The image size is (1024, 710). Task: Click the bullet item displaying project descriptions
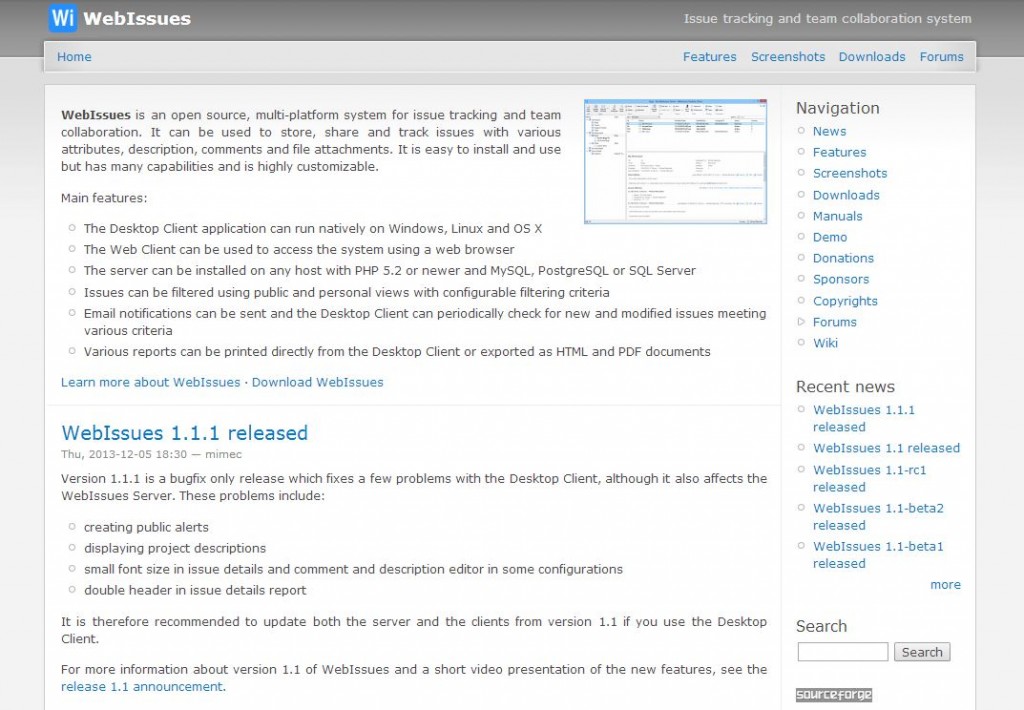pos(175,548)
